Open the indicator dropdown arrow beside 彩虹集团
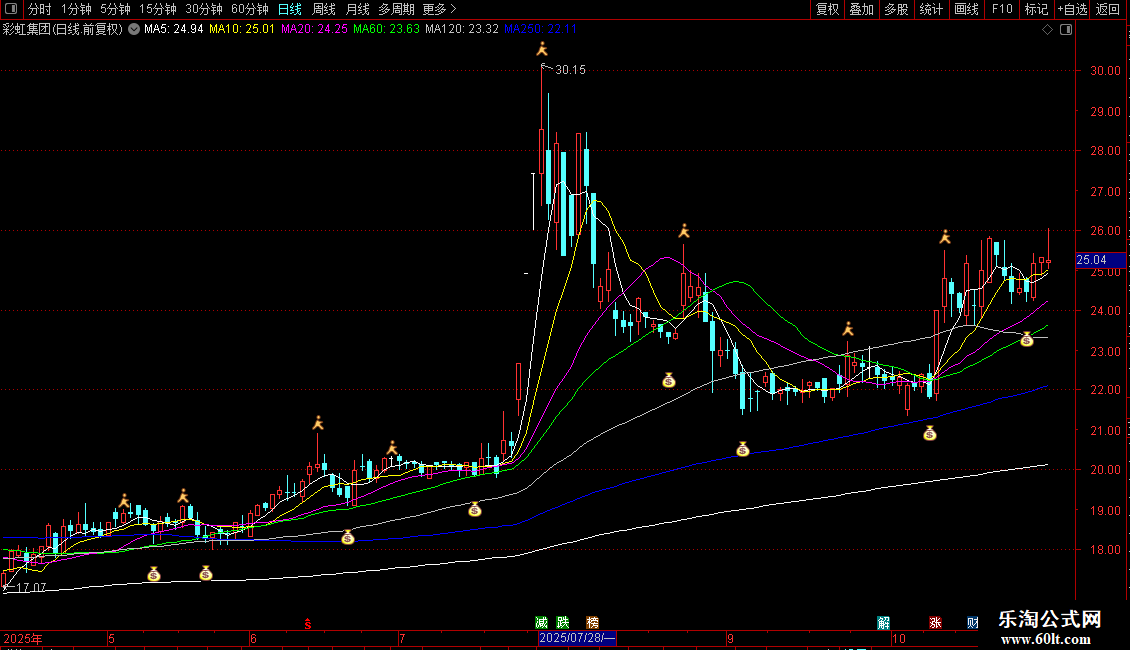Screen dimensions: 1130x650 [134, 30]
